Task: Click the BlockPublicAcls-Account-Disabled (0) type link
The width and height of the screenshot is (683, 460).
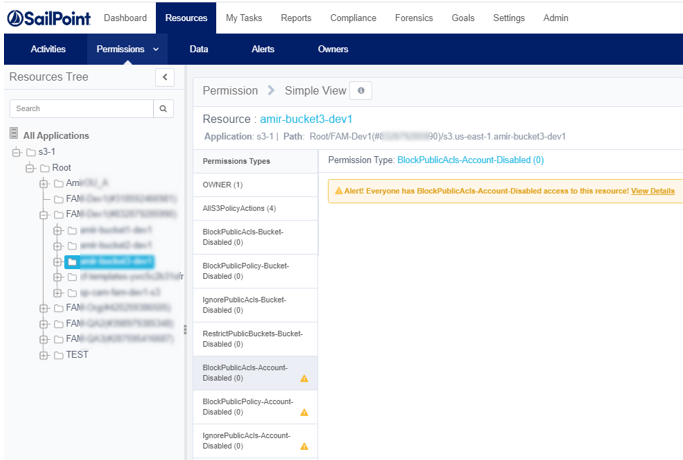Action: point(470,160)
